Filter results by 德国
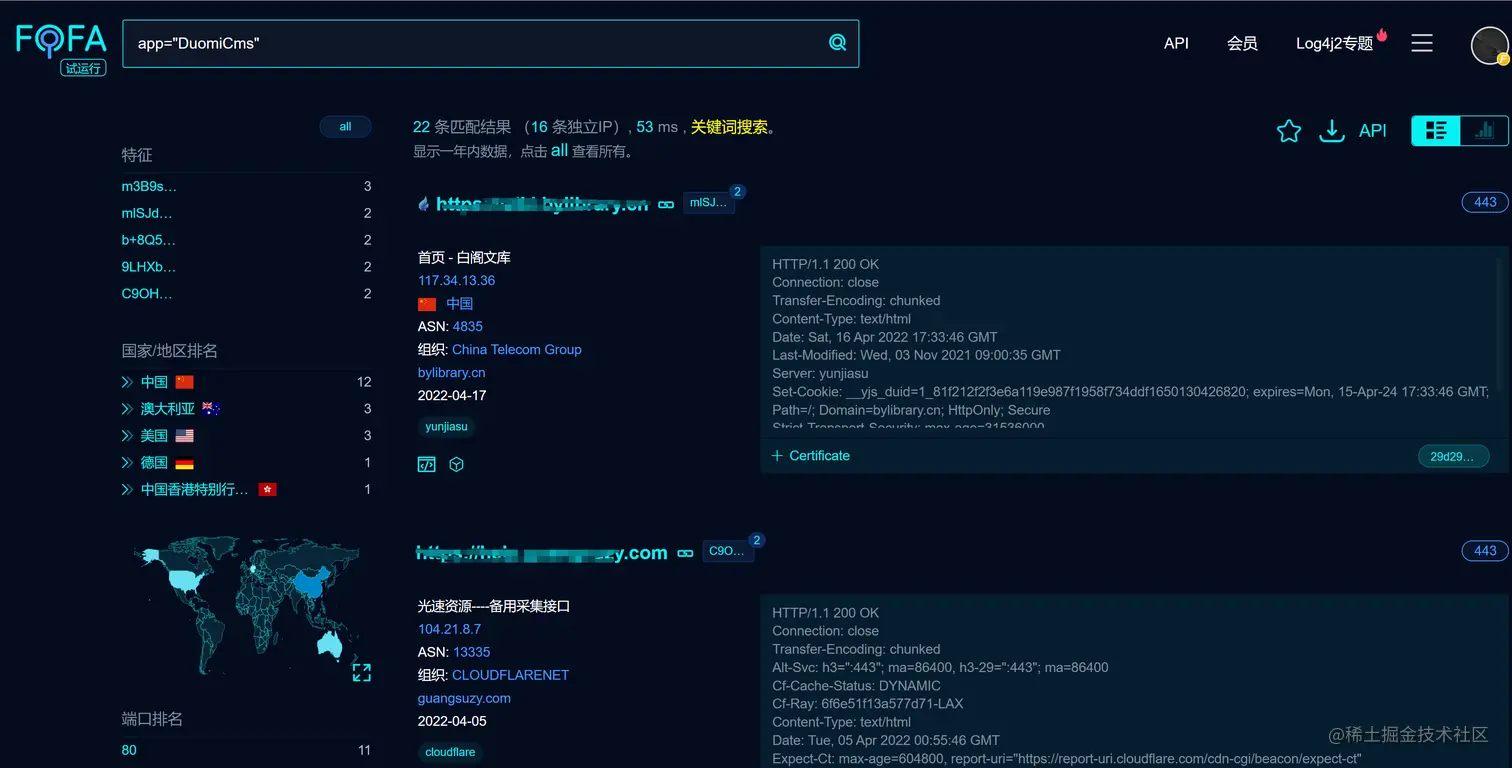Viewport: 1512px width, 768px height. [154, 463]
